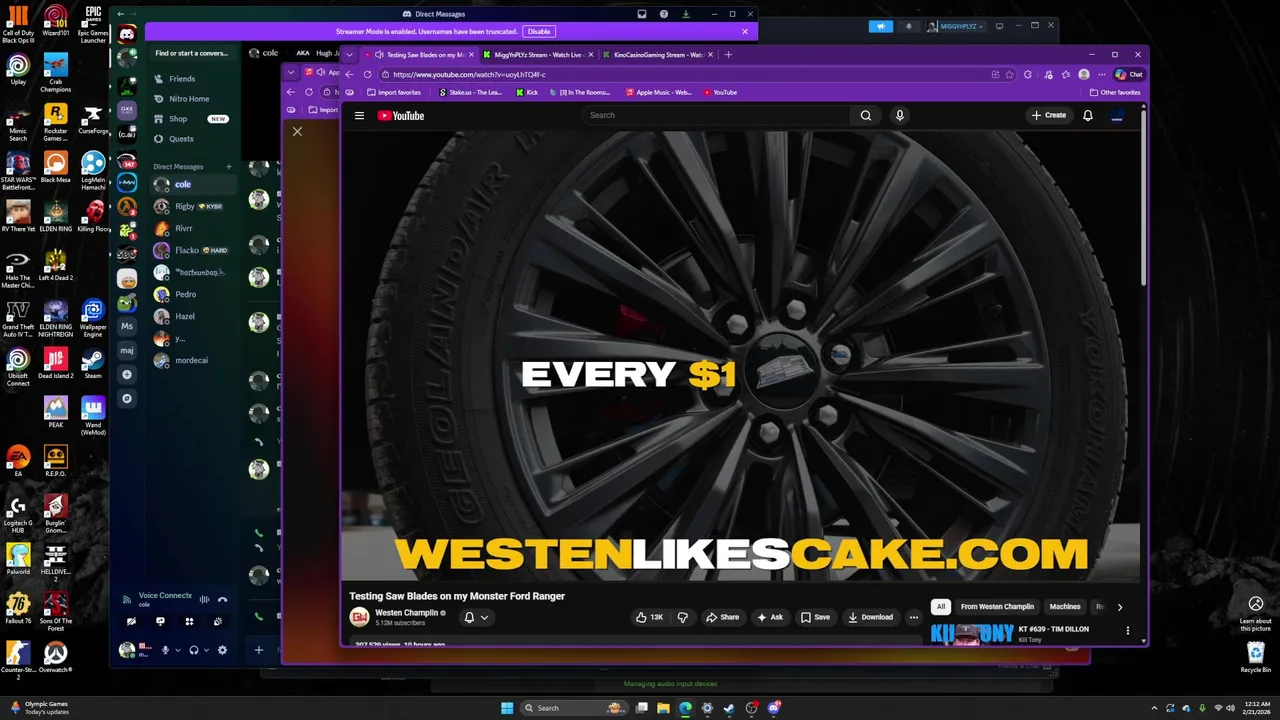
Task: Open Kick bookmark in favorites bar
Action: [x=527, y=92]
